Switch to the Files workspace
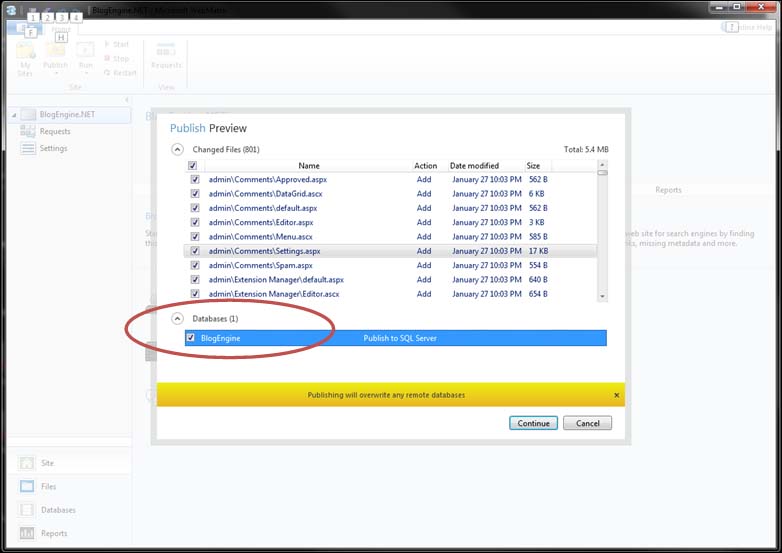 48,486
